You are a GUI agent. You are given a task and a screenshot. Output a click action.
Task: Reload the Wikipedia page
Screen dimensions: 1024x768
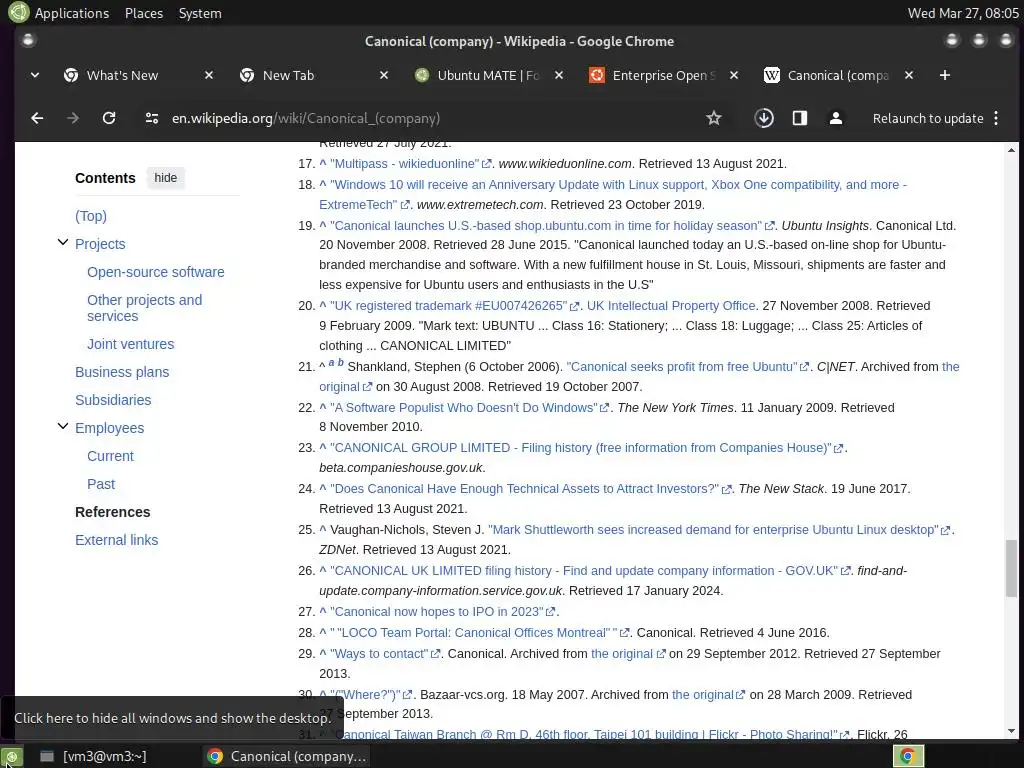pyautogui.click(x=109, y=118)
